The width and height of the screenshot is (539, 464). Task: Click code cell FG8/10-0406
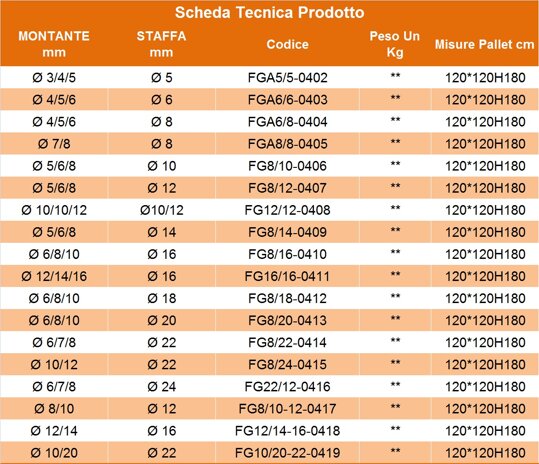tap(287, 166)
